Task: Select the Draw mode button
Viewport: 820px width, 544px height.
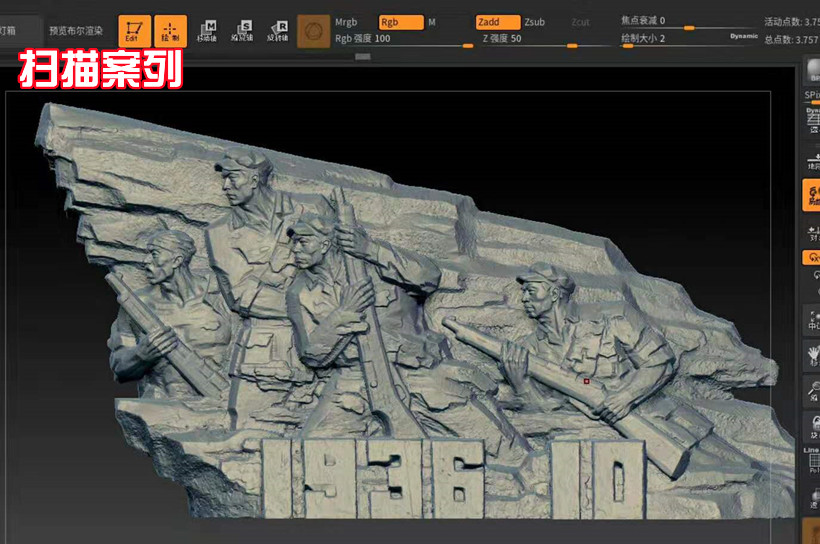Action: tap(170, 30)
